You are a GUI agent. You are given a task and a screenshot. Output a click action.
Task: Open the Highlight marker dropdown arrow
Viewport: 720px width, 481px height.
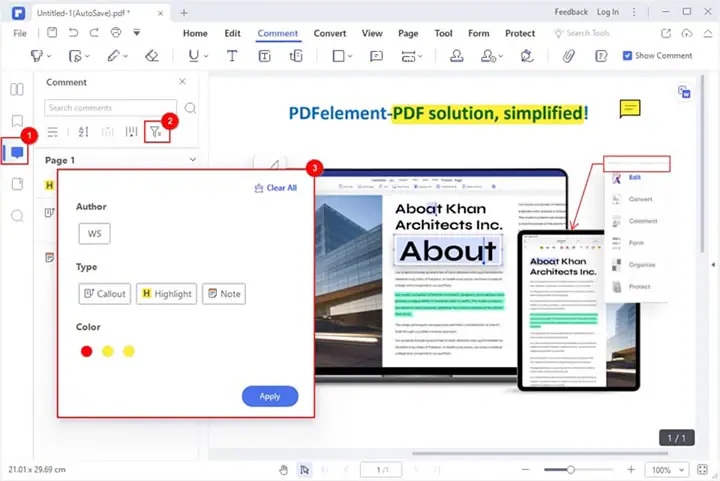click(x=49, y=56)
